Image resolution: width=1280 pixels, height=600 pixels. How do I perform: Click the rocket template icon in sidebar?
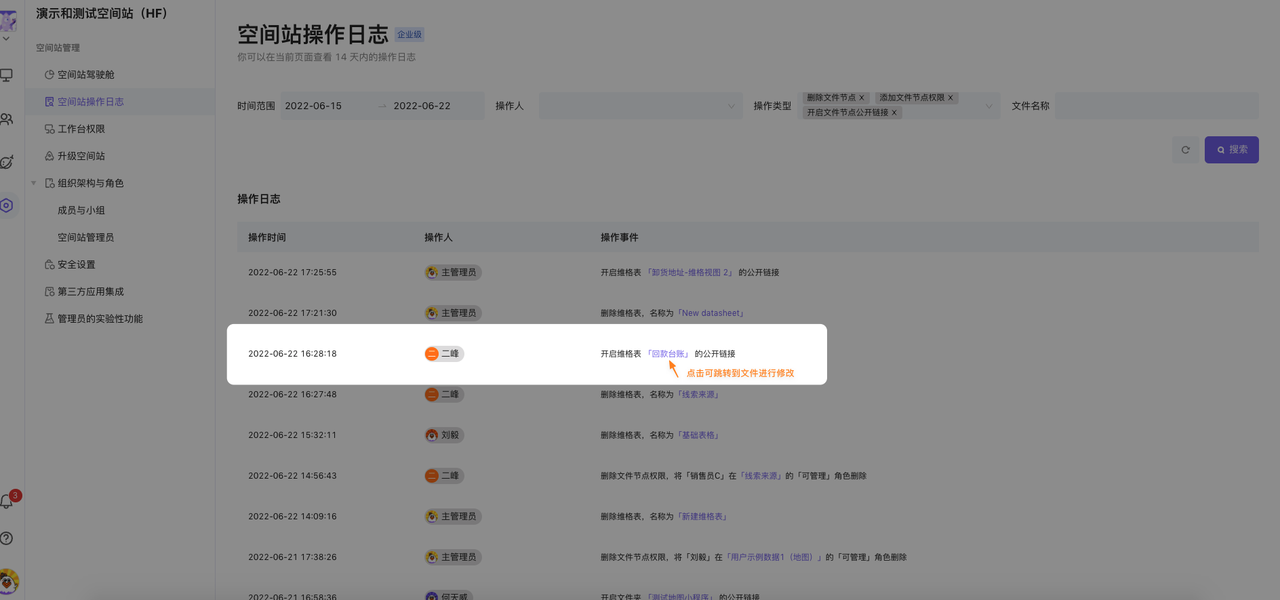click(x=6, y=162)
